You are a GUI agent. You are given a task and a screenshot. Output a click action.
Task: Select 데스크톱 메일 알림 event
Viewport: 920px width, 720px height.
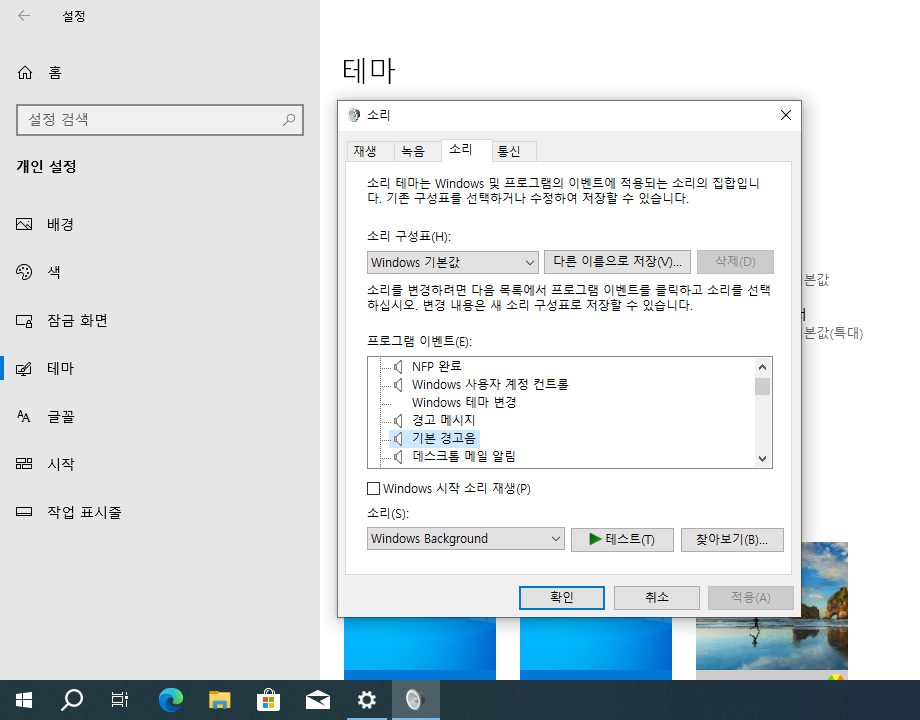[x=464, y=457]
